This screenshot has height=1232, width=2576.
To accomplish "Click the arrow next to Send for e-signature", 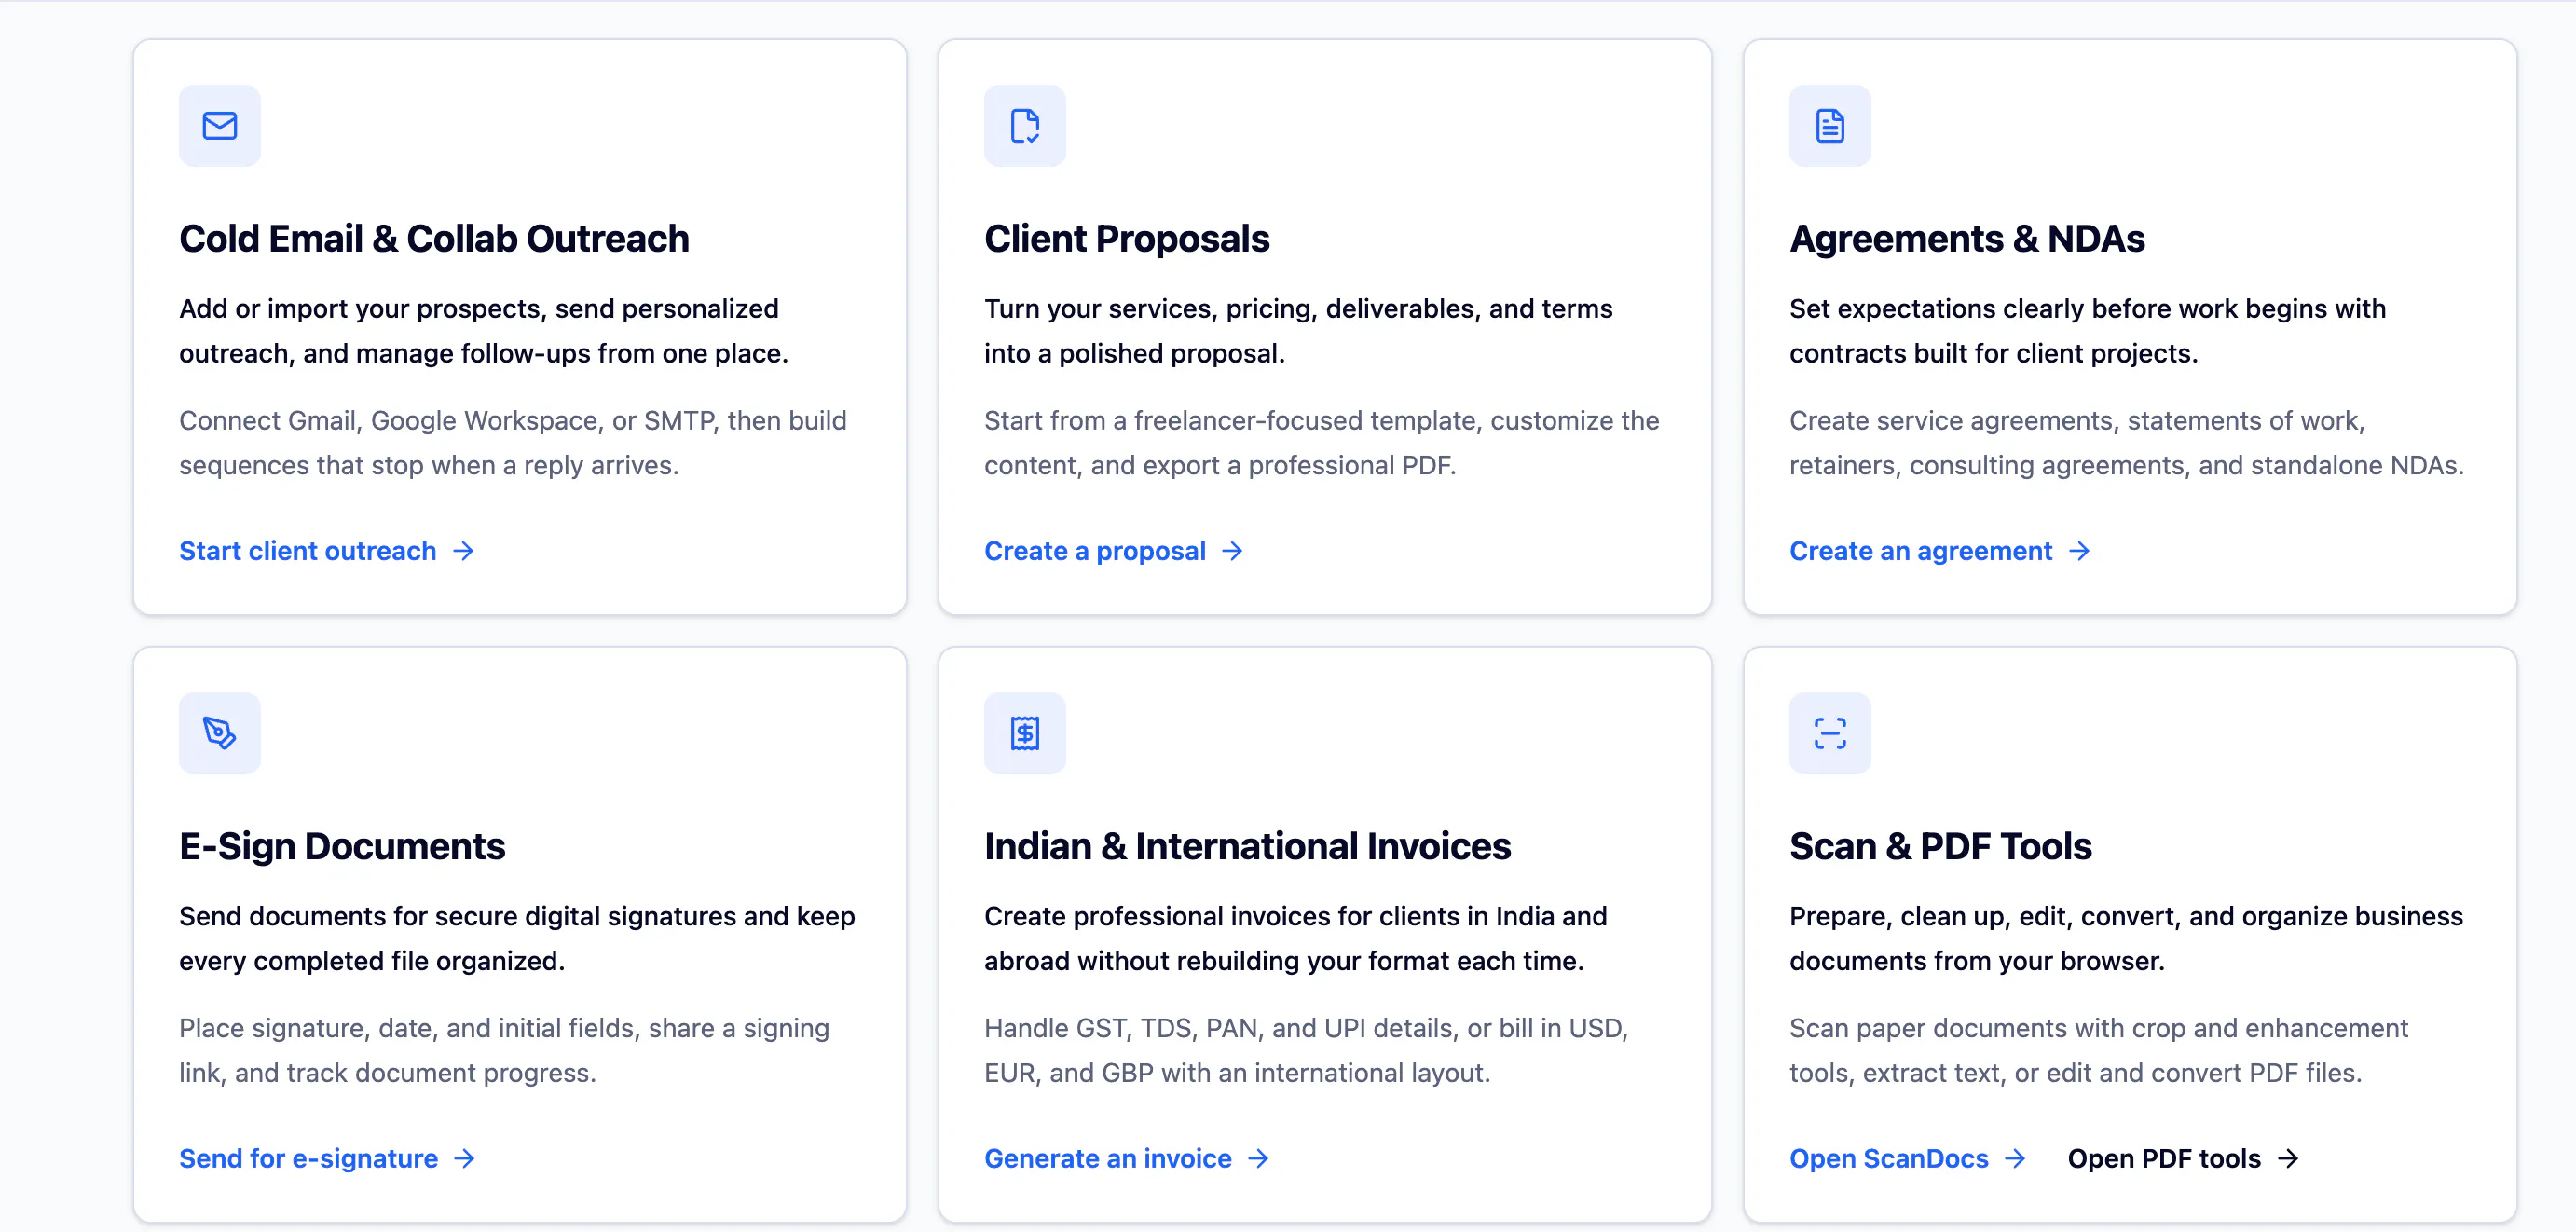I will point(464,1158).
